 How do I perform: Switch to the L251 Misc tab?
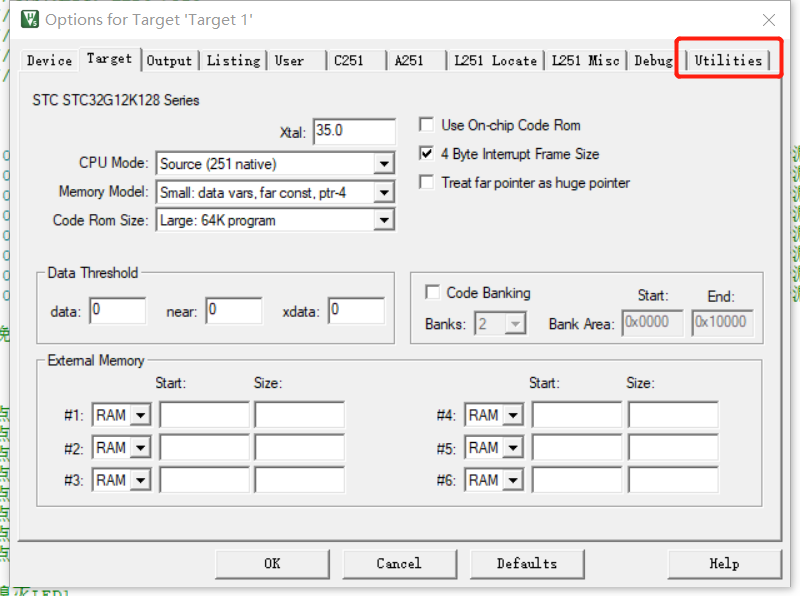point(585,61)
